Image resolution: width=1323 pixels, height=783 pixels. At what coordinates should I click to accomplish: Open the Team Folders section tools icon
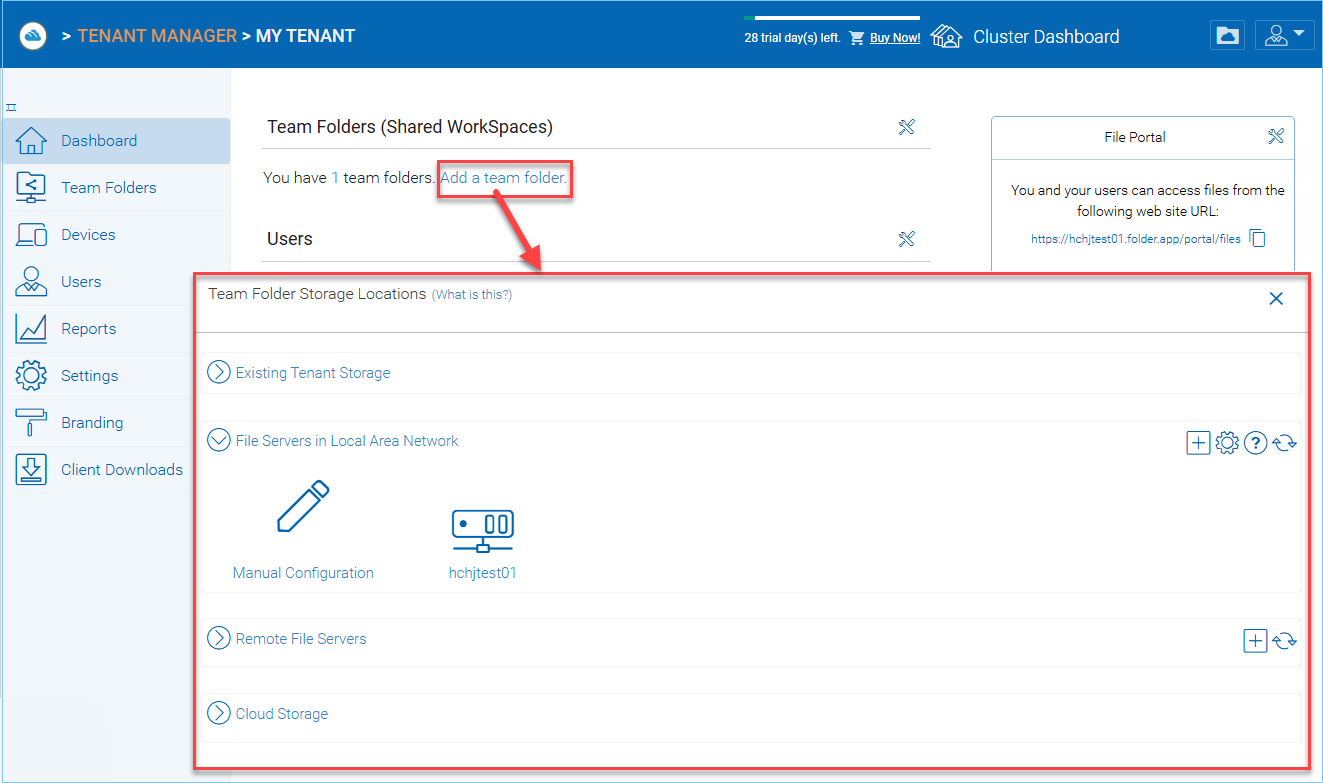click(x=907, y=127)
